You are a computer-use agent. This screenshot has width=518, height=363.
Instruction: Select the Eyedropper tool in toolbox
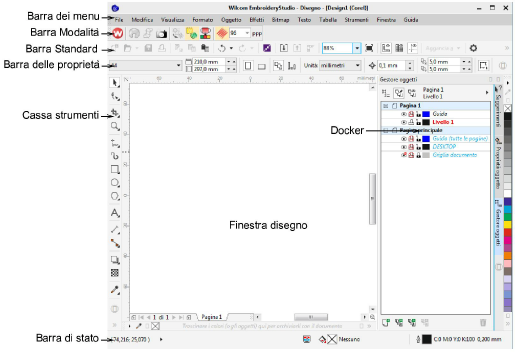pyautogui.click(x=115, y=290)
